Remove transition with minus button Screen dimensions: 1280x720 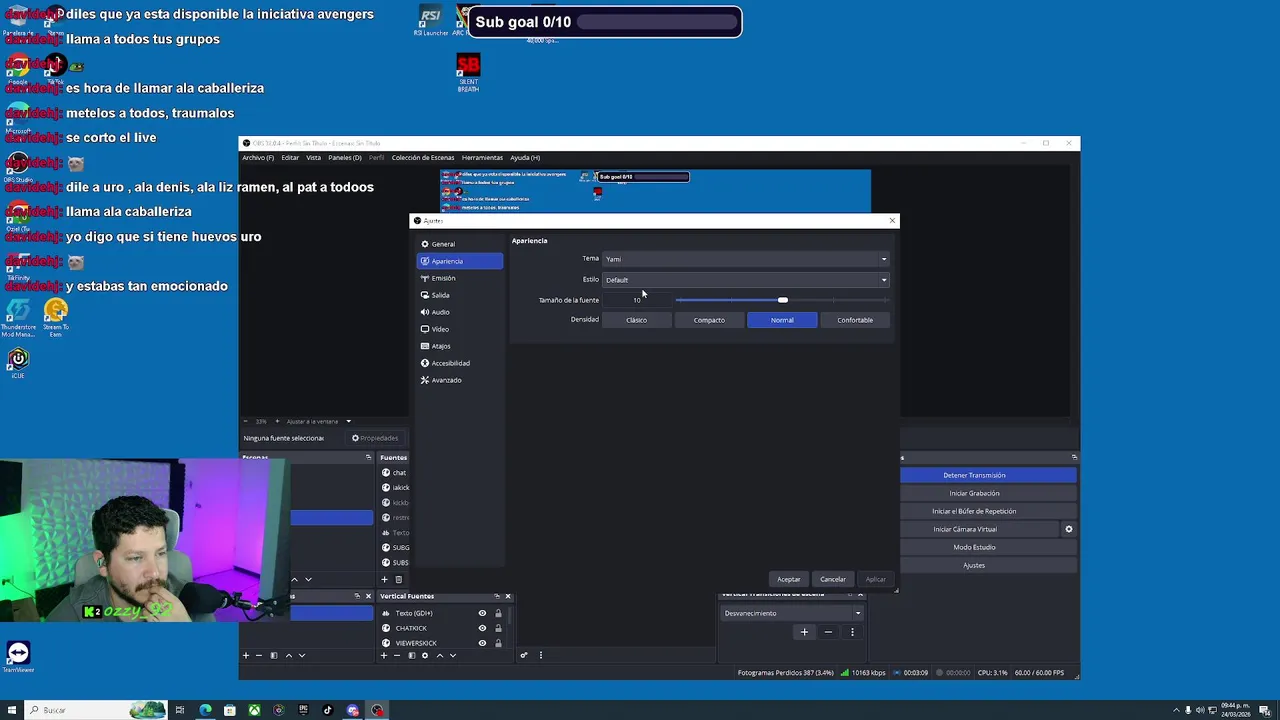[828, 632]
